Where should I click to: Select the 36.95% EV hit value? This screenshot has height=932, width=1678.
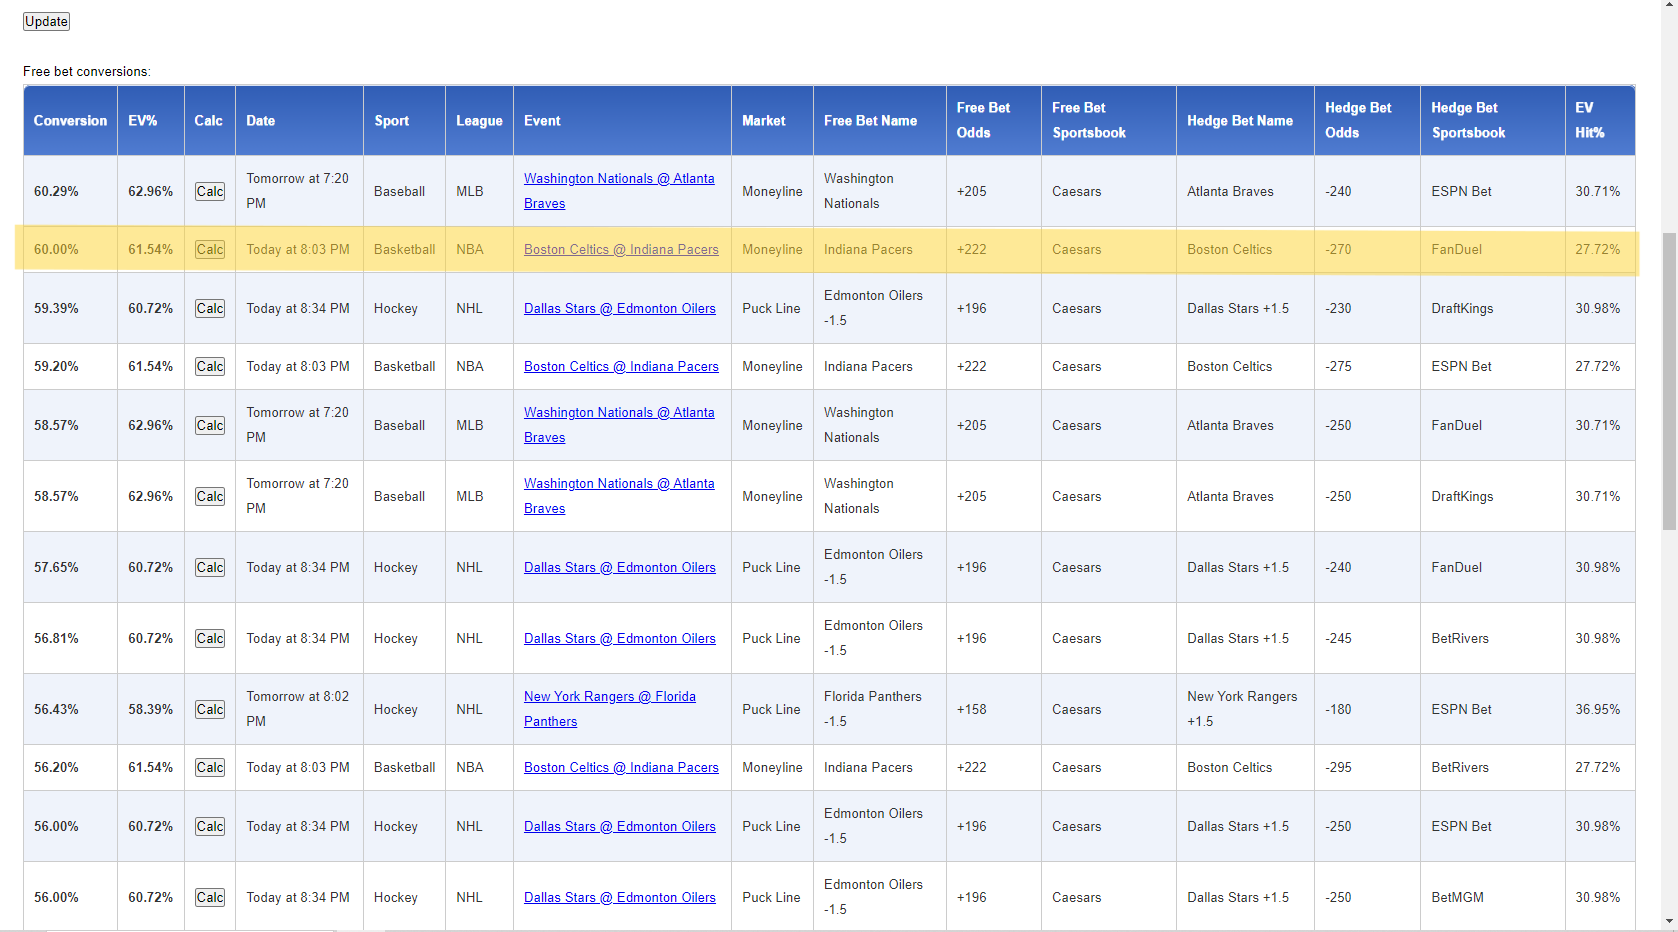pyautogui.click(x=1597, y=709)
